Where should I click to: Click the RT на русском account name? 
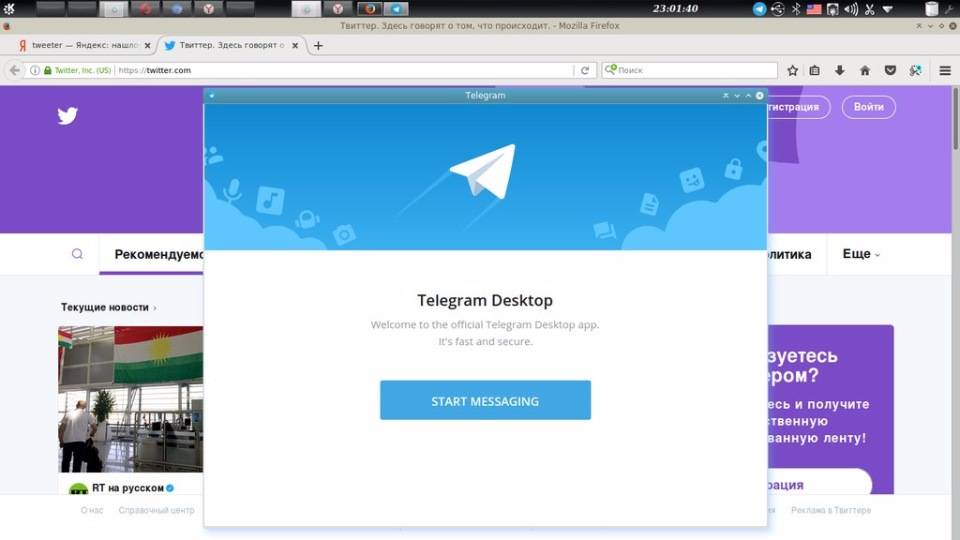128,488
